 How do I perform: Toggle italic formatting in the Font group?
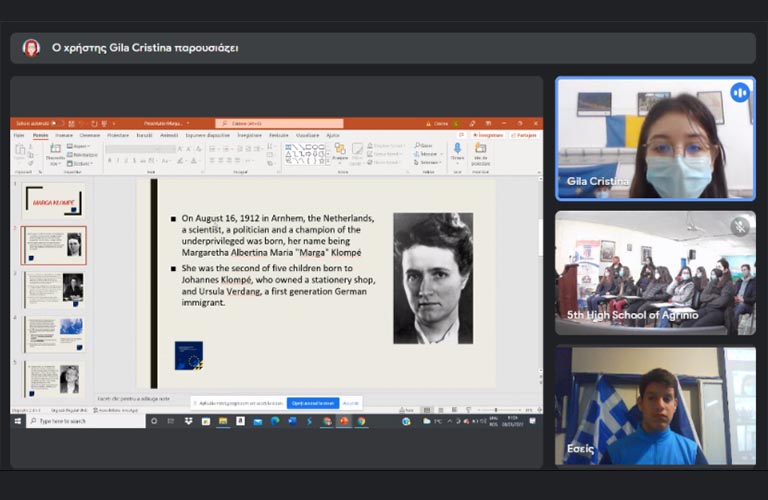(x=117, y=160)
